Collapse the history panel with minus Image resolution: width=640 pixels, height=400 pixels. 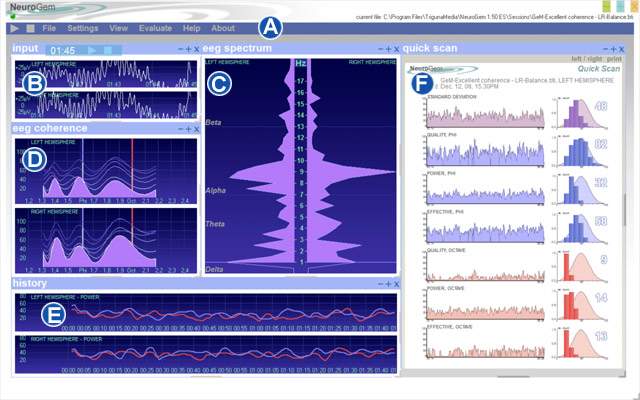(x=380, y=284)
